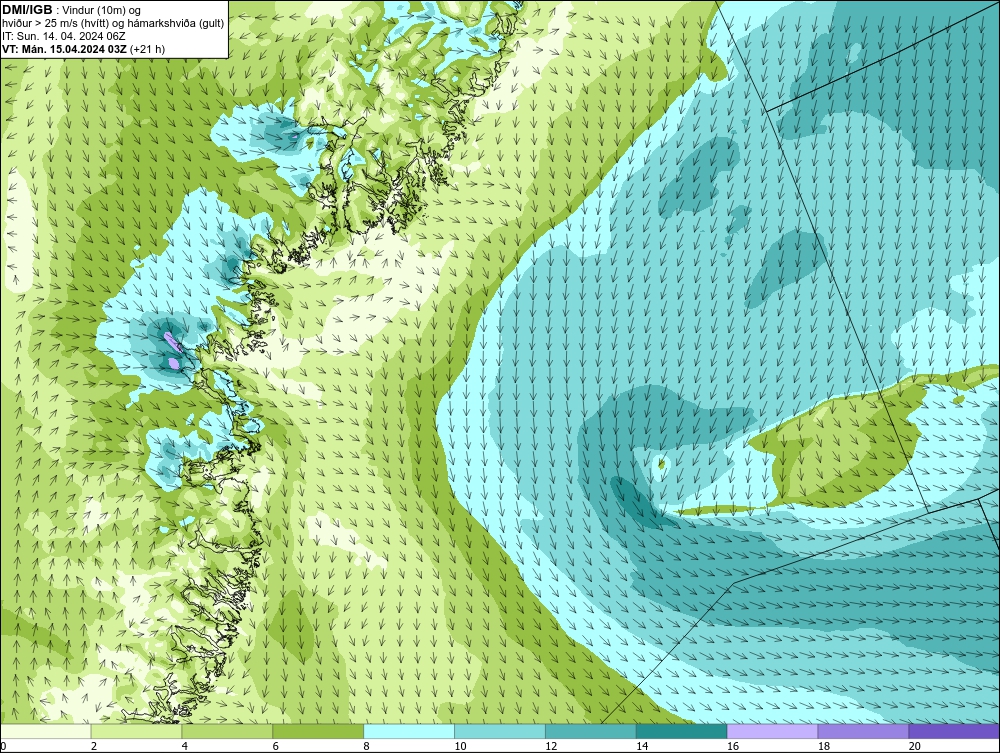Click the legend scale value 16
Viewport: 1000px width, 753px height.
733,746
